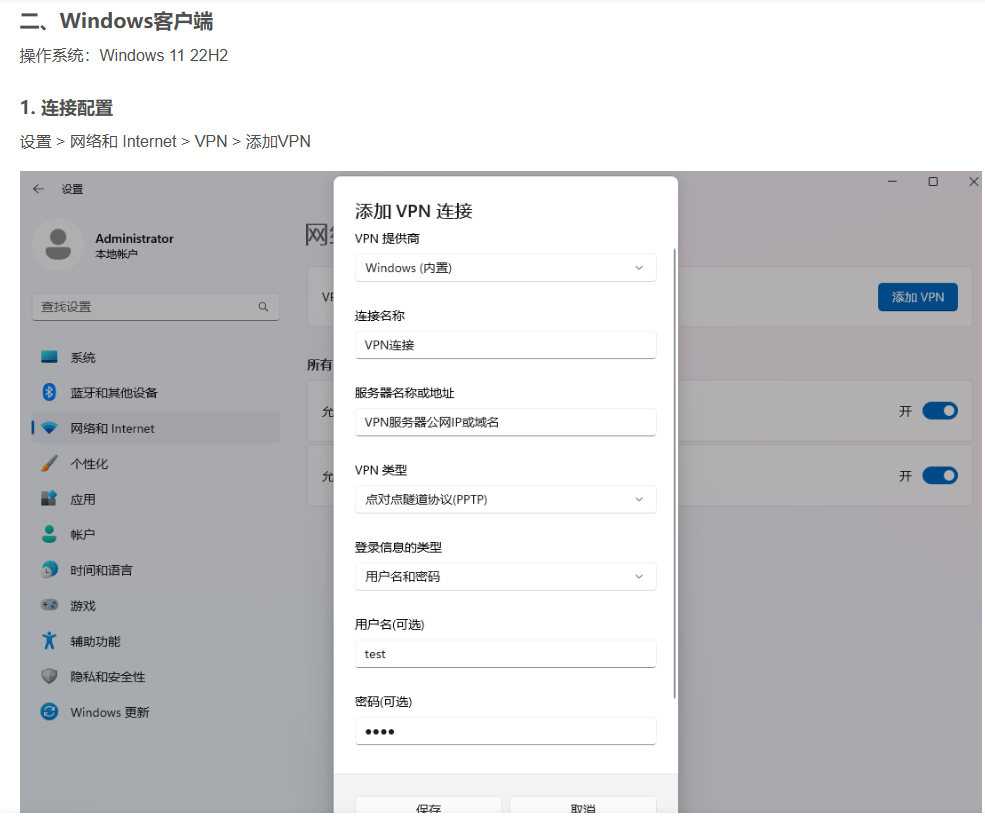Select 个性化 in the sidebar
The image size is (985, 820).
89,464
